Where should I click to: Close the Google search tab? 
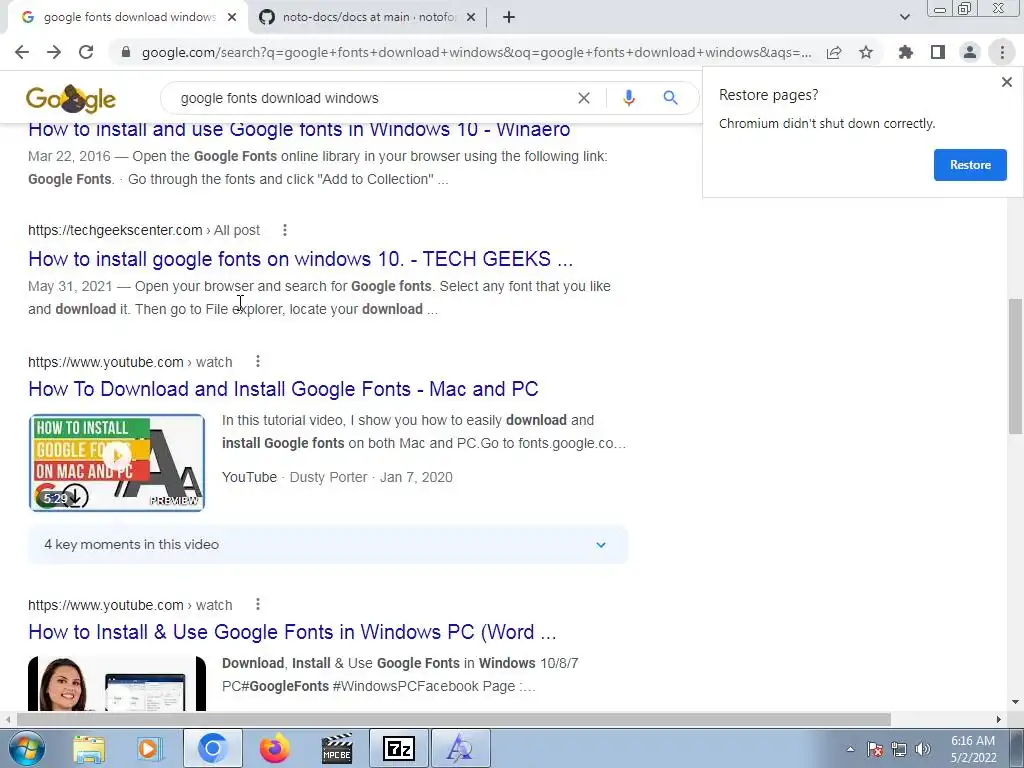232,18
